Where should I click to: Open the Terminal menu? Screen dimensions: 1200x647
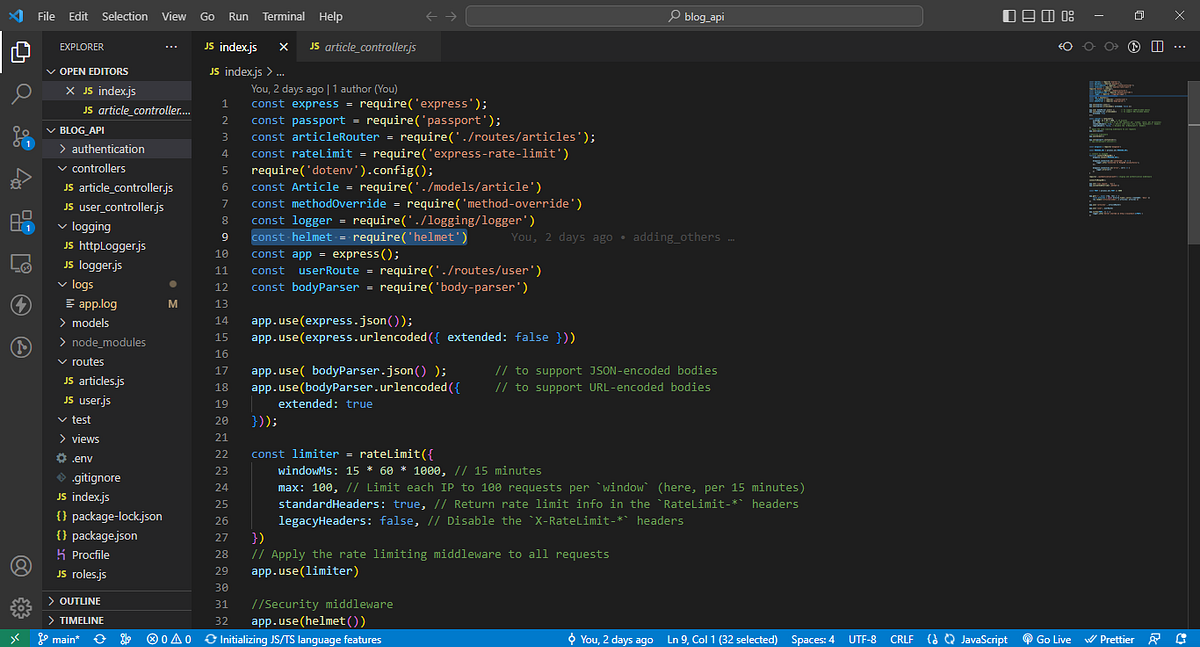tap(283, 16)
